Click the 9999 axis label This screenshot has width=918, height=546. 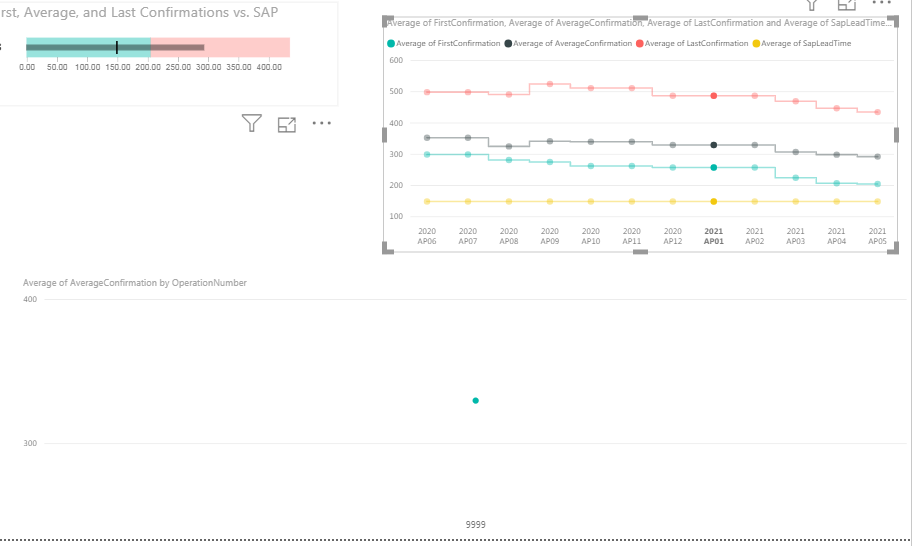tap(475, 524)
